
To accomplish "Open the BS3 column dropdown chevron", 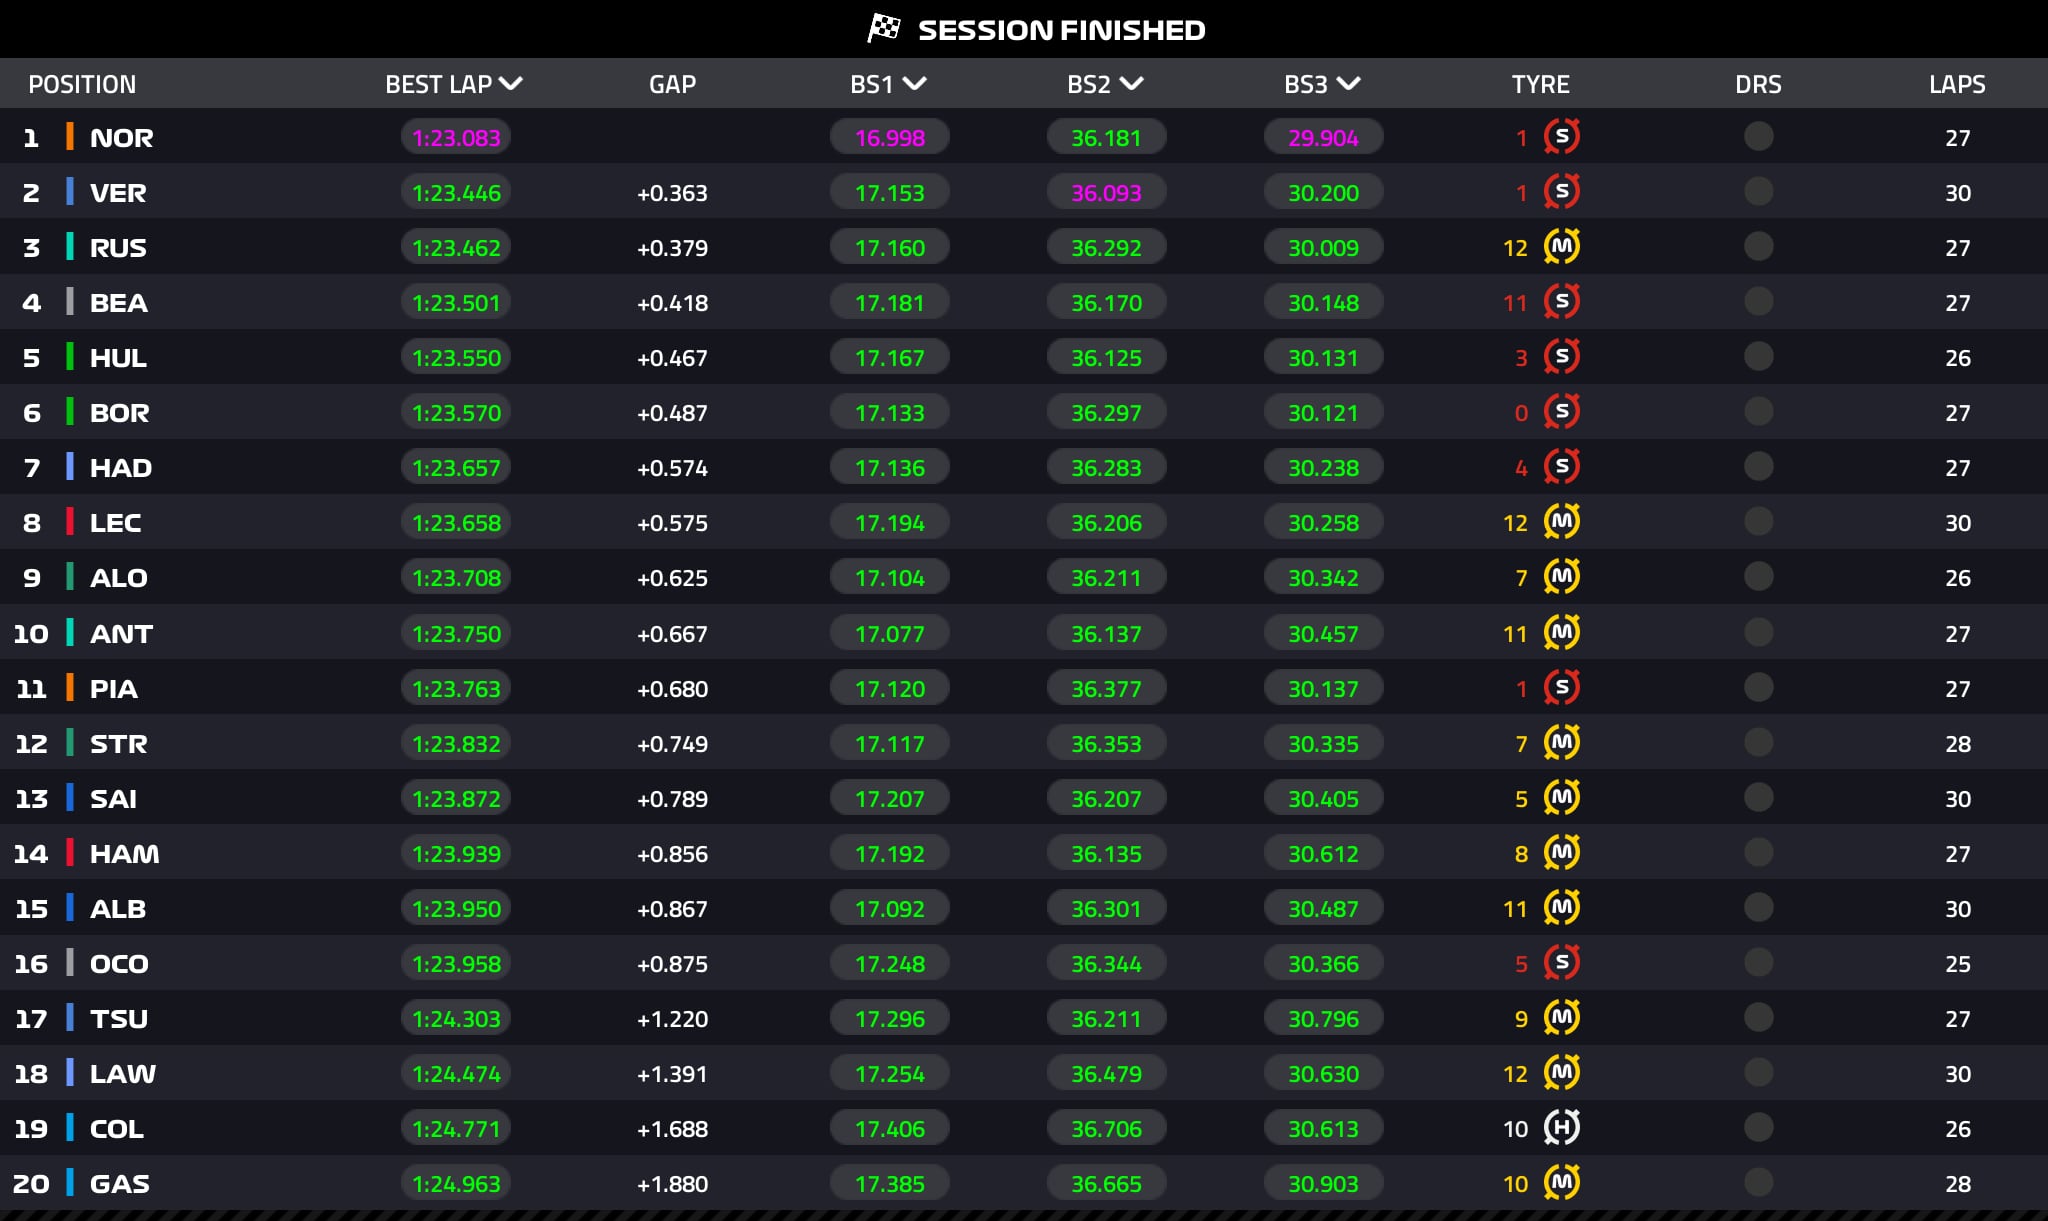I will point(1348,84).
